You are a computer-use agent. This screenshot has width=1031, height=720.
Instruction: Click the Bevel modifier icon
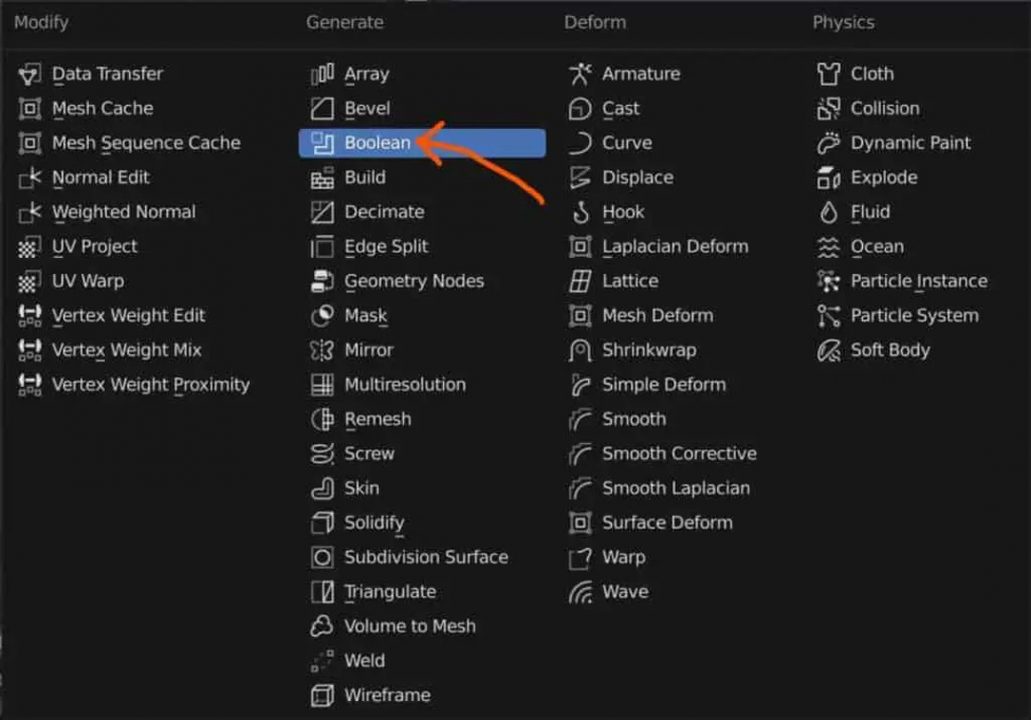322,108
